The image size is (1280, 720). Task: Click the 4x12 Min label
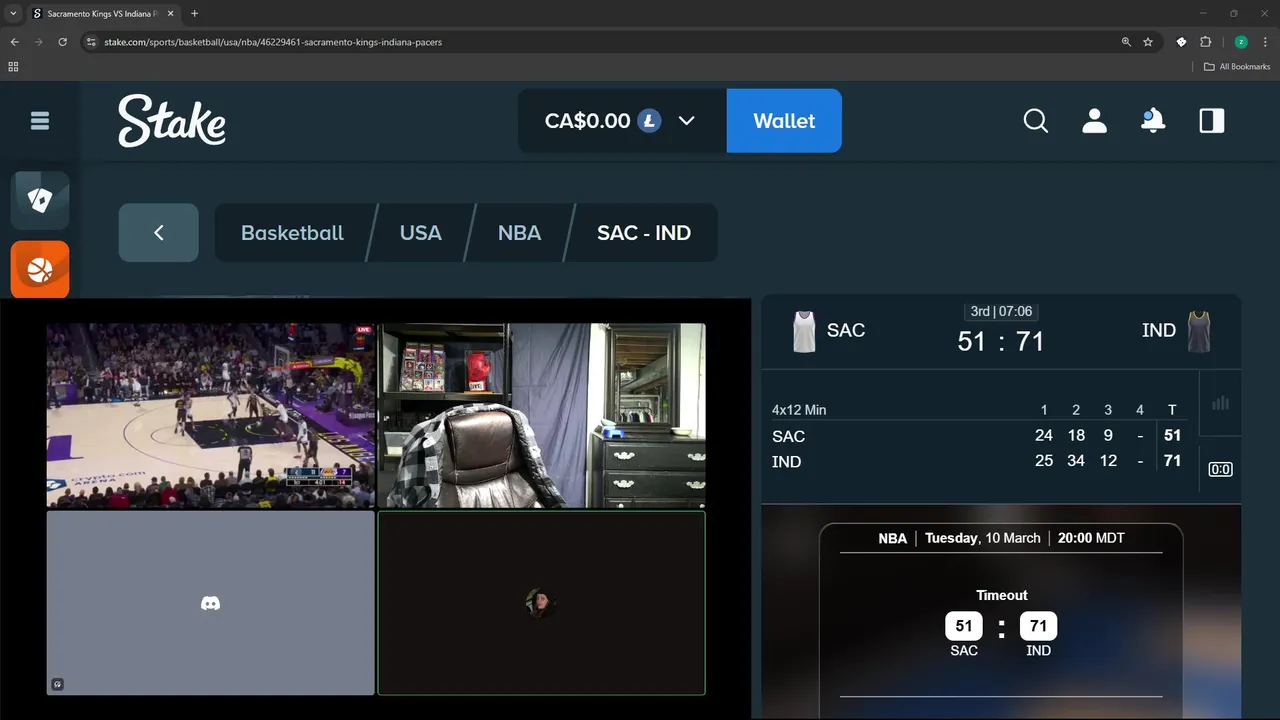click(x=799, y=410)
